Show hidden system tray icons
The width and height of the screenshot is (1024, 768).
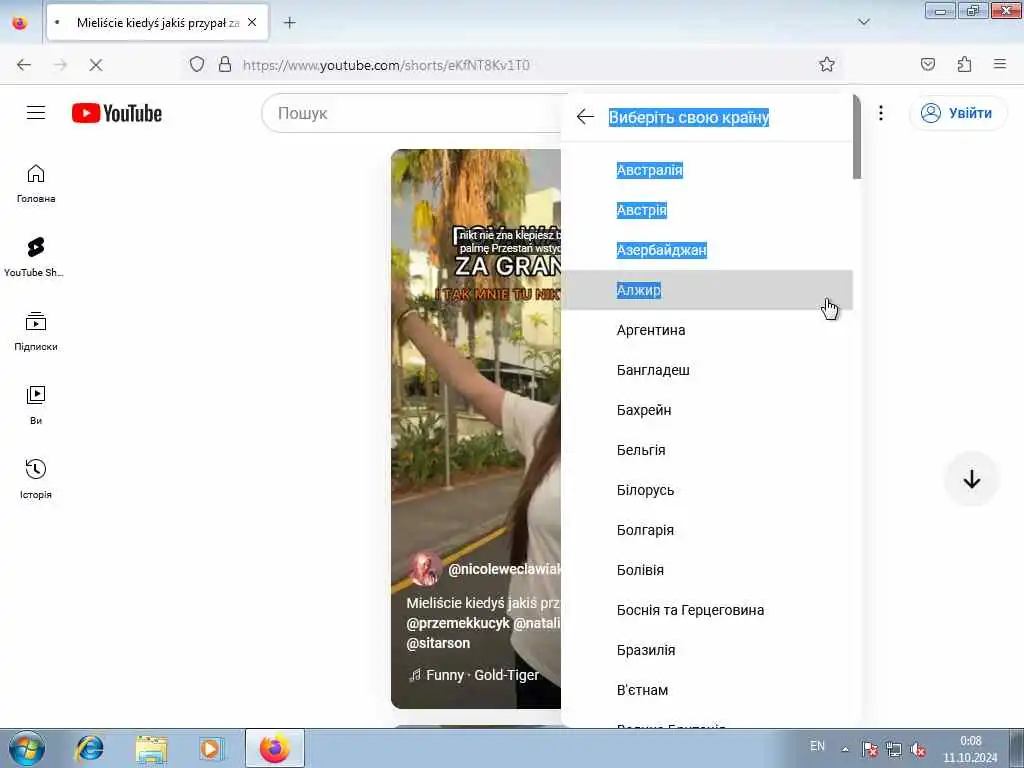click(x=845, y=749)
